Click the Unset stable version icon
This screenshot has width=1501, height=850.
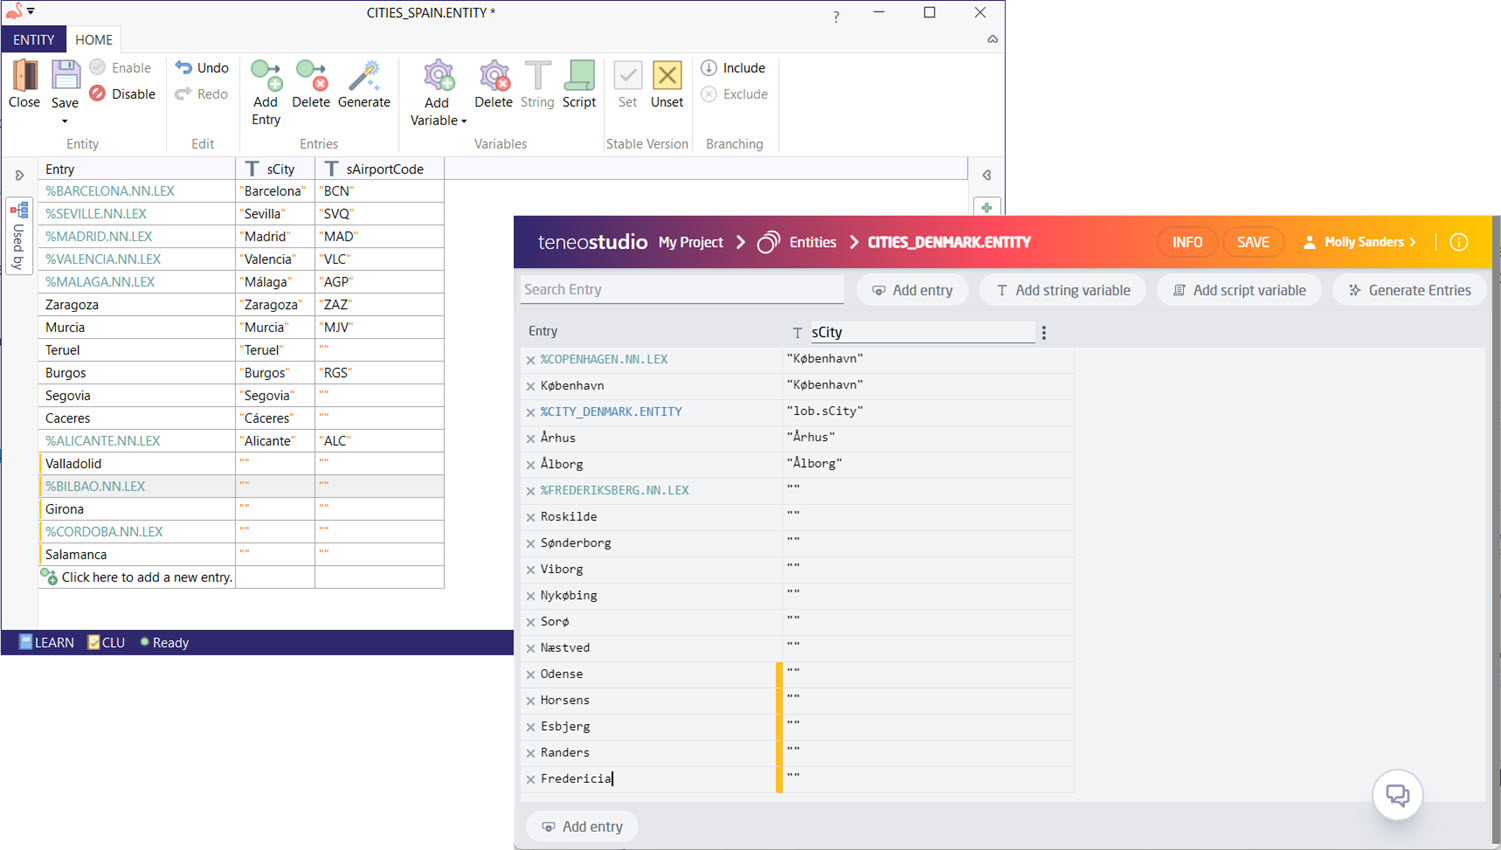pyautogui.click(x=667, y=78)
